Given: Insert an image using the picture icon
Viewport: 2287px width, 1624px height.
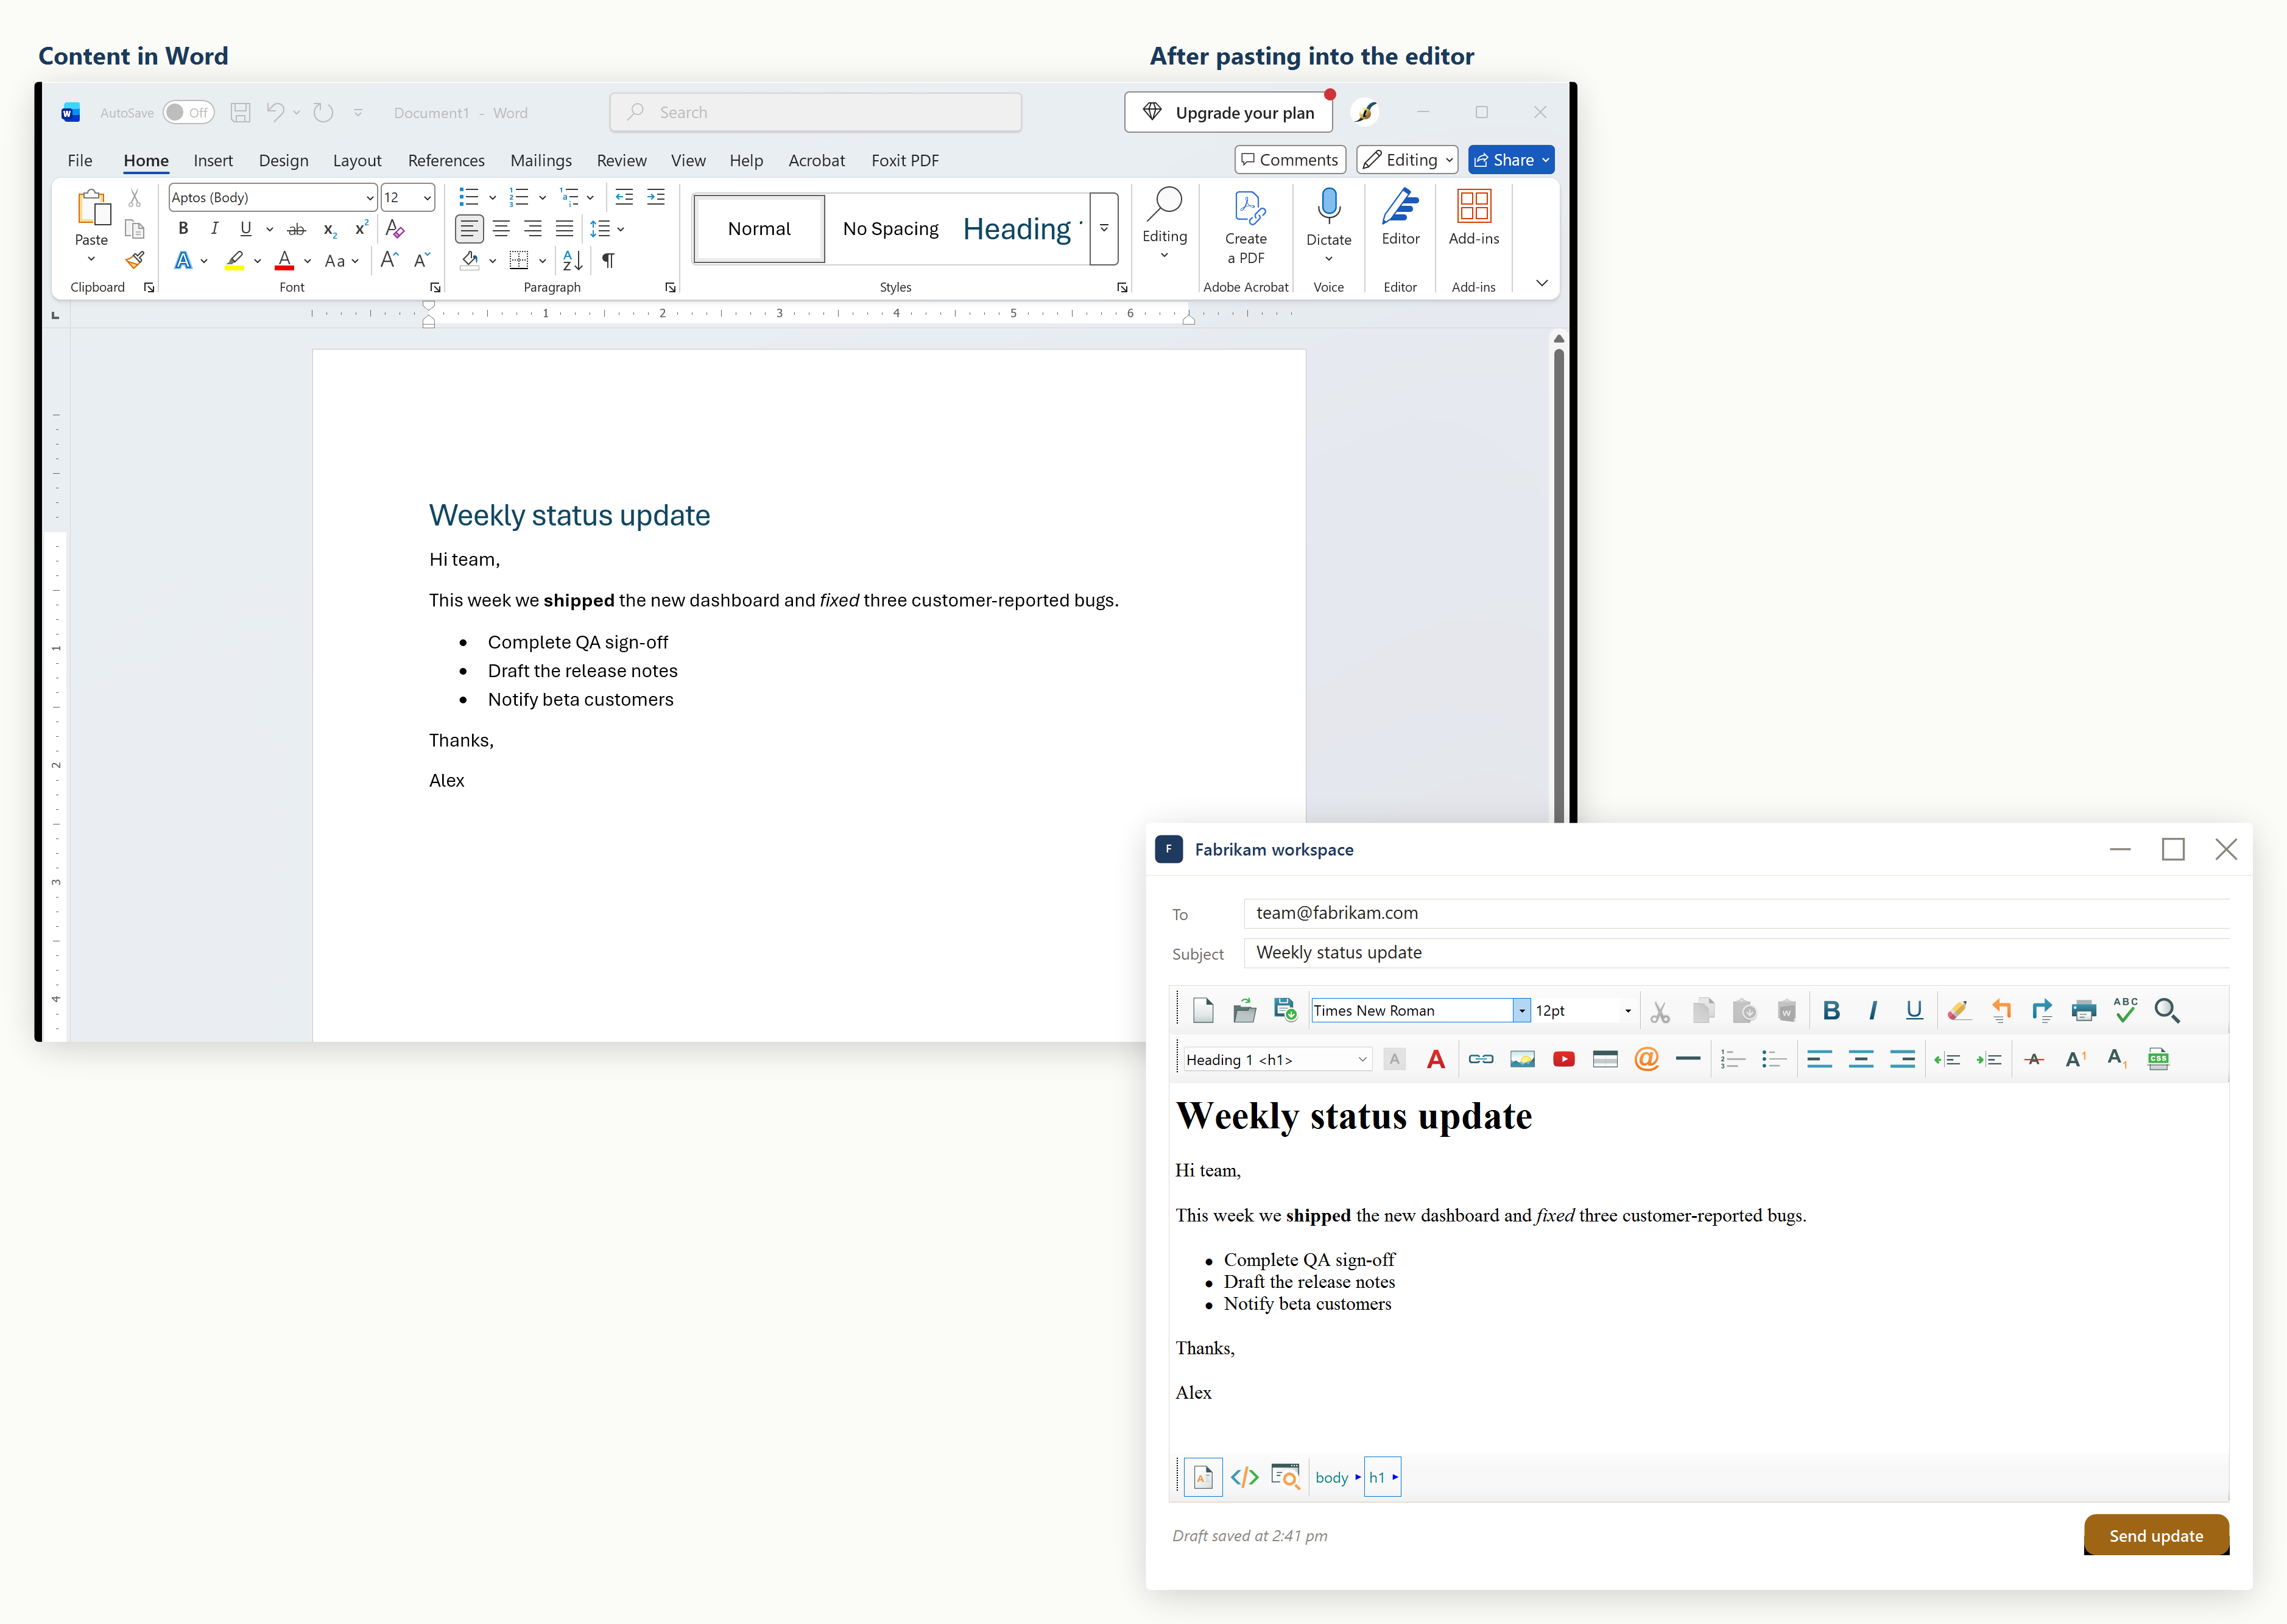Looking at the screenshot, I should click(1522, 1059).
